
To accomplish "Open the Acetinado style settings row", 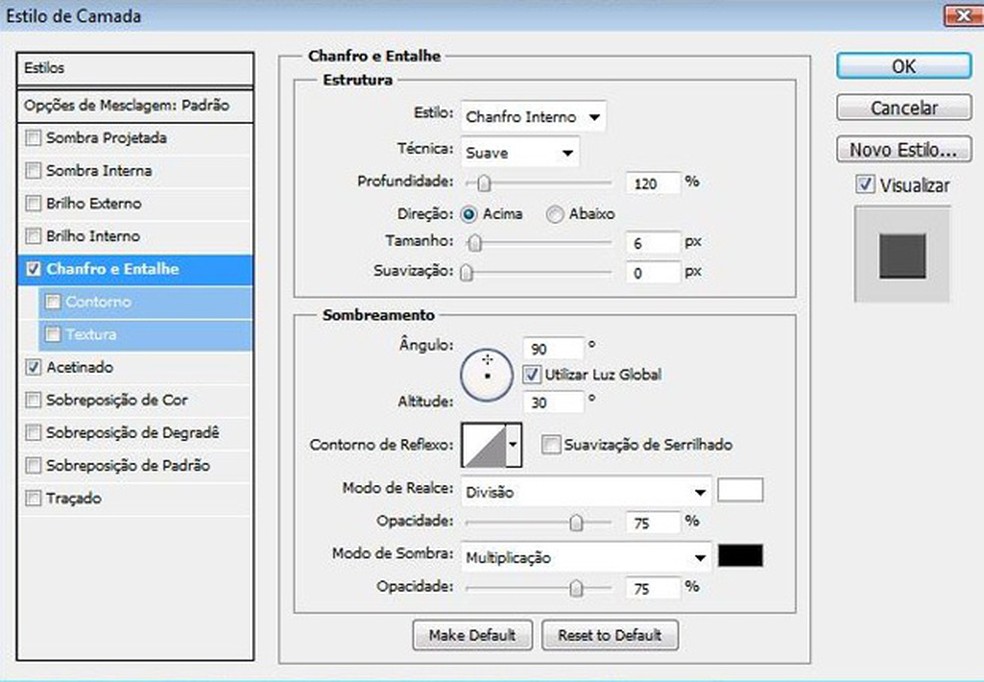I will [x=136, y=367].
